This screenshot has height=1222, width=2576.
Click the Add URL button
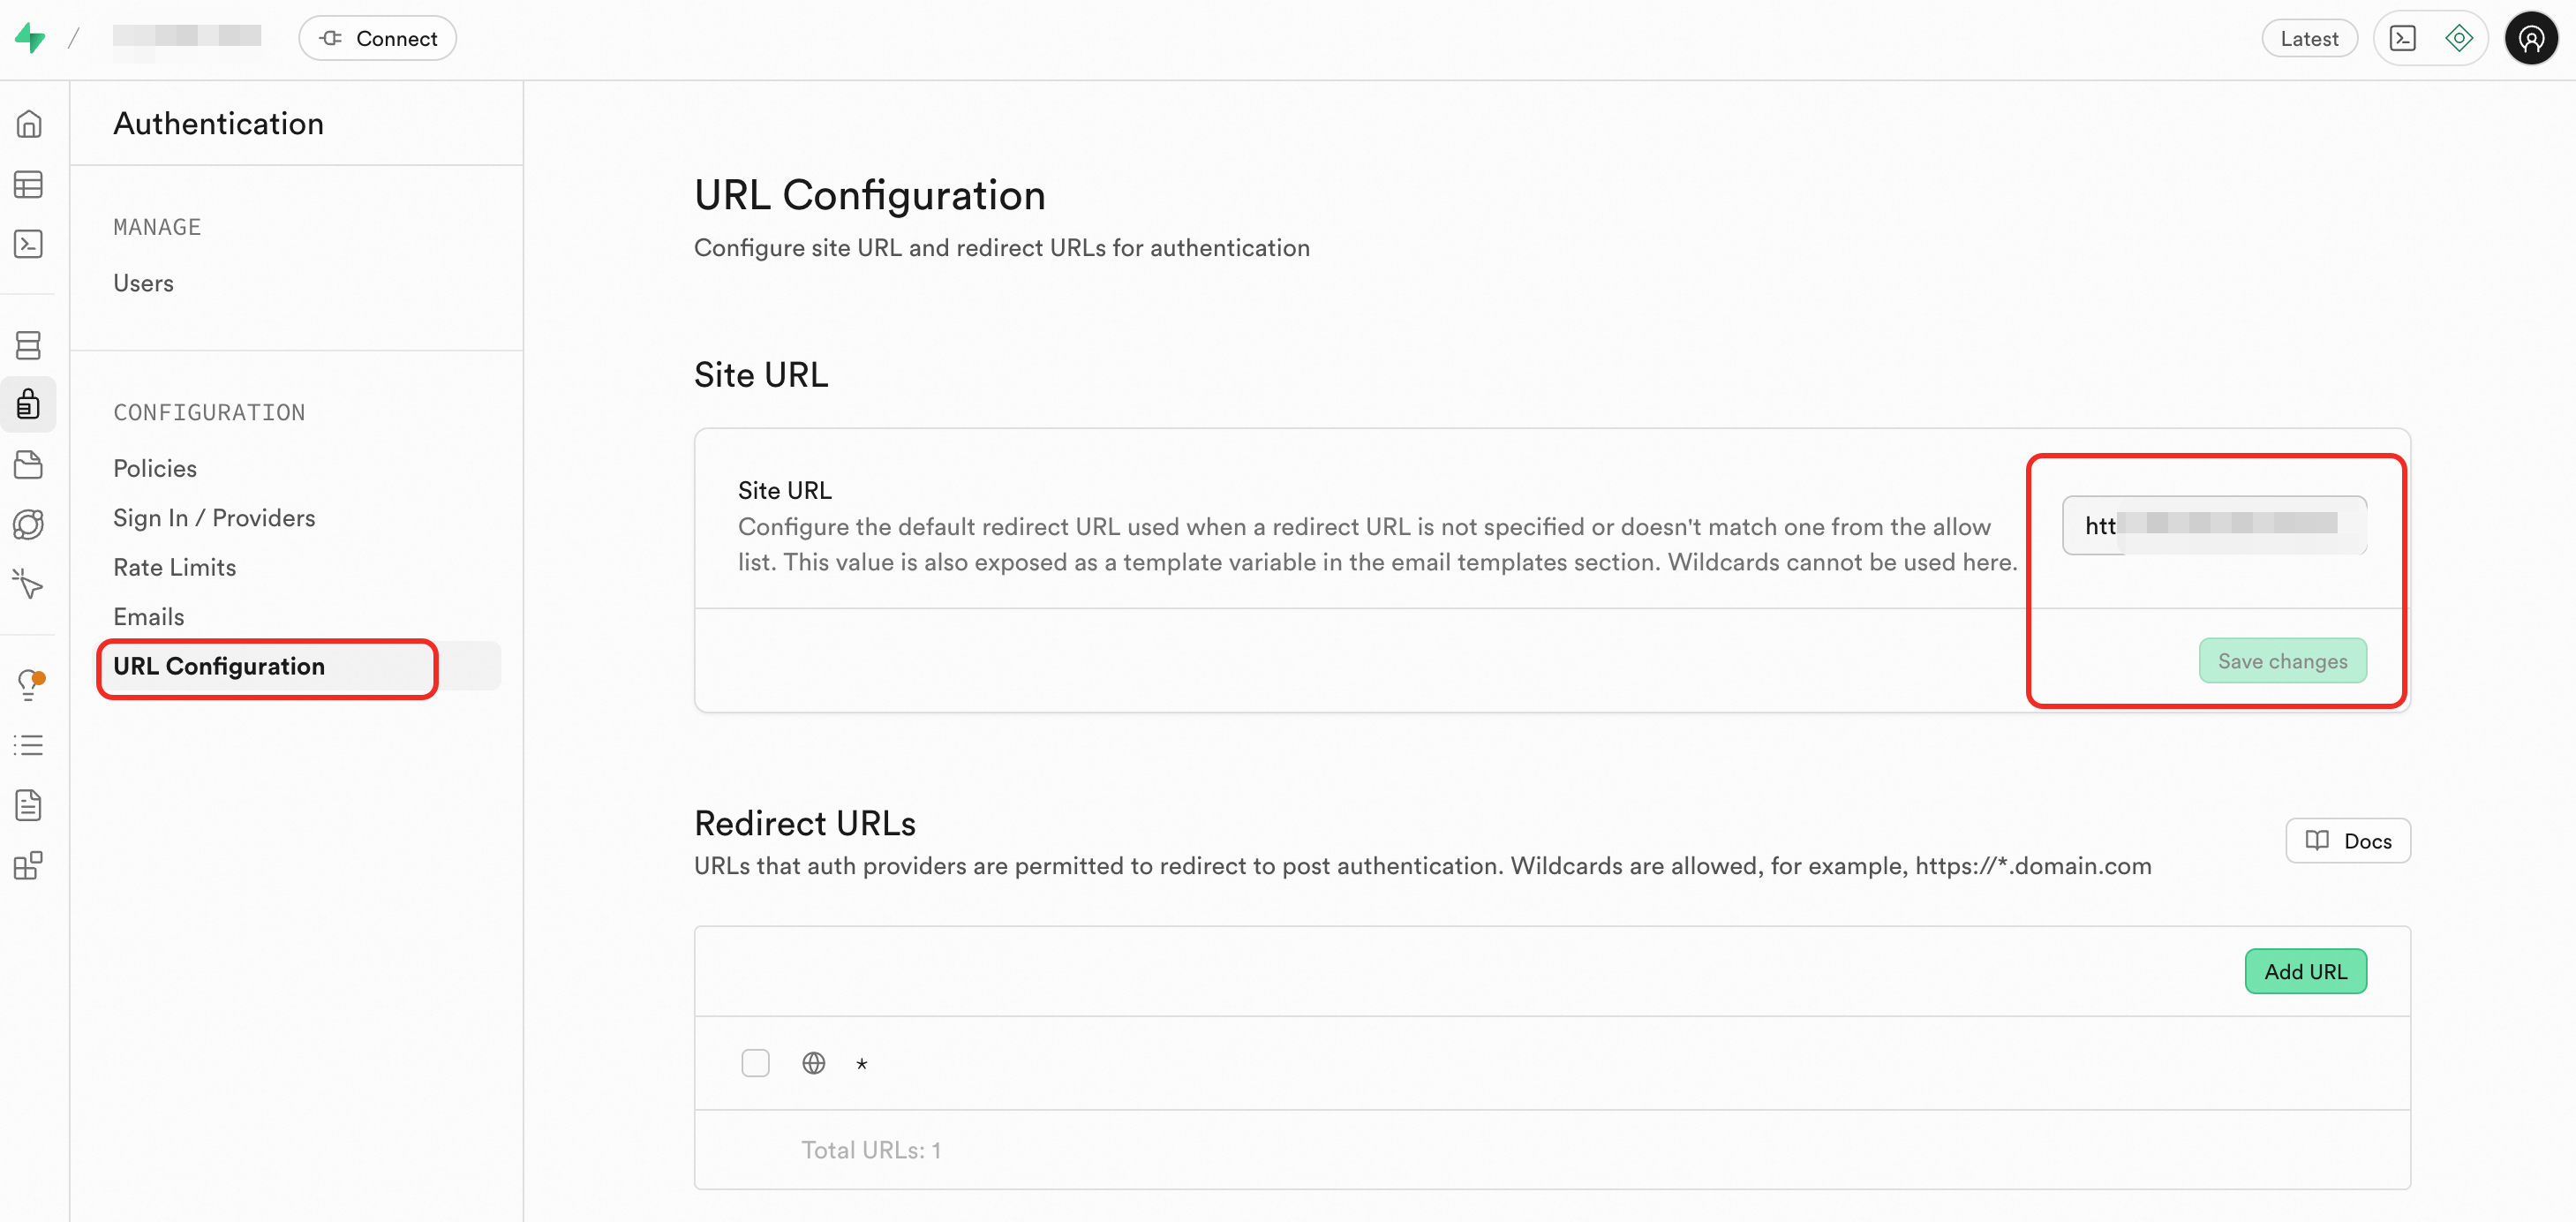(2305, 971)
